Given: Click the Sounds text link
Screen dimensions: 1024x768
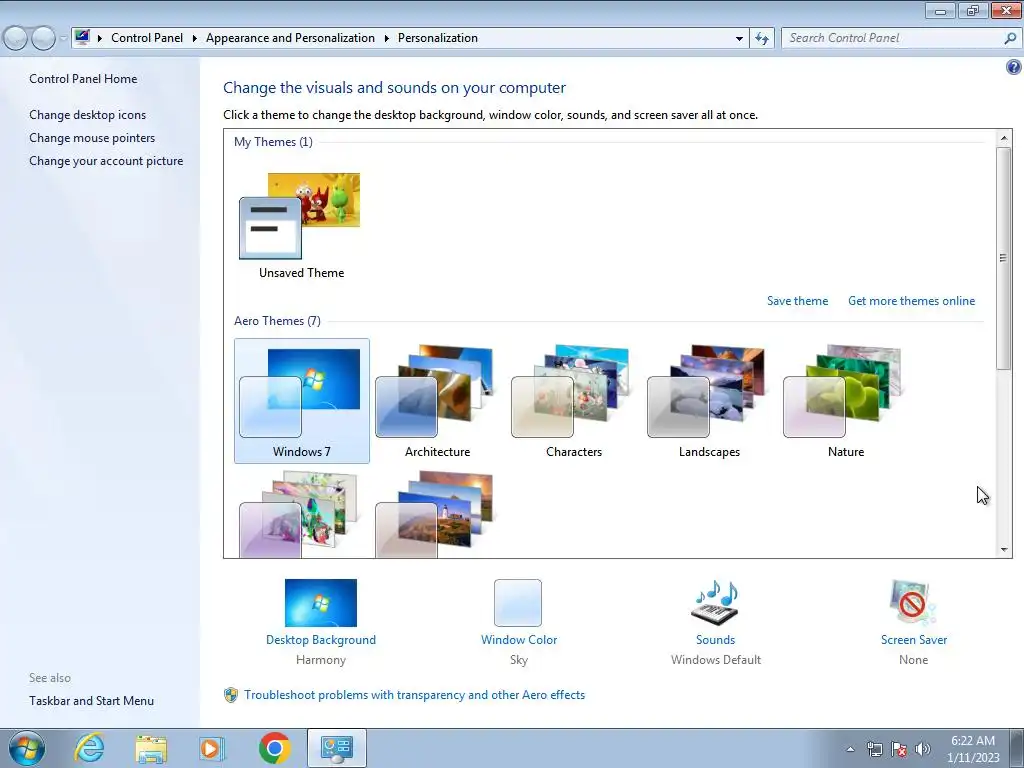Looking at the screenshot, I should coord(715,640).
